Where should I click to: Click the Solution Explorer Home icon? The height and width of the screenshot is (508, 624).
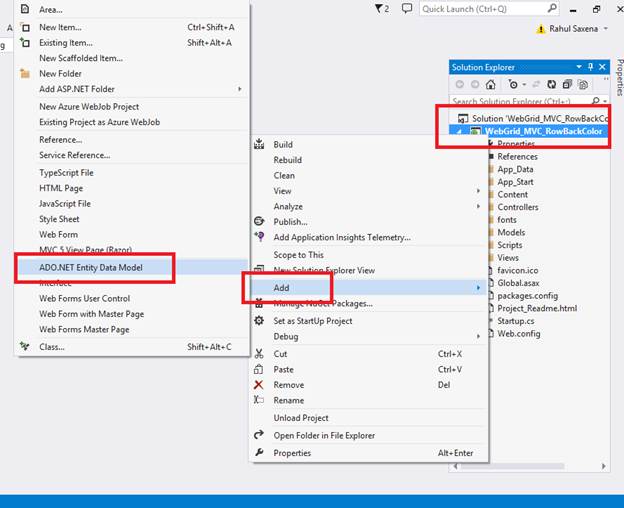point(490,84)
